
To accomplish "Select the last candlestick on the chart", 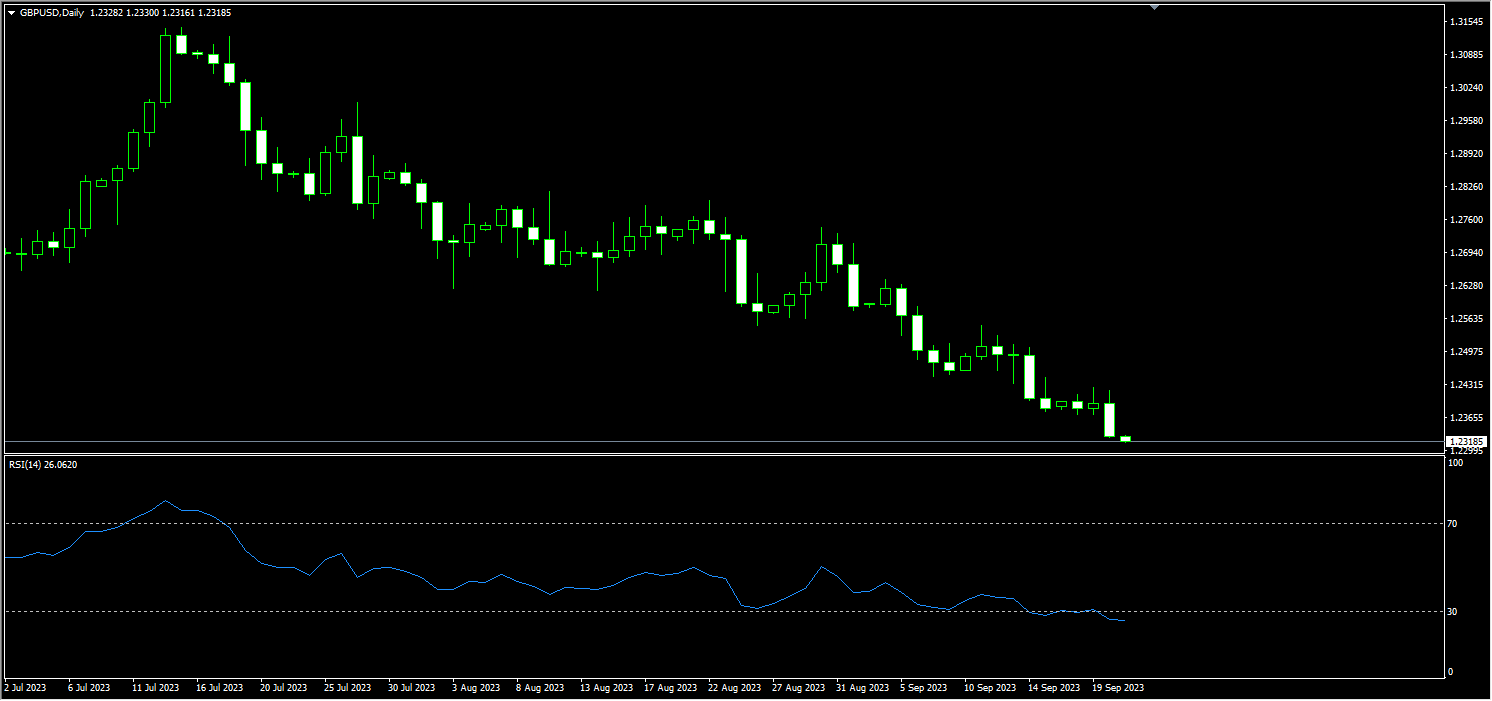I will coord(1125,438).
